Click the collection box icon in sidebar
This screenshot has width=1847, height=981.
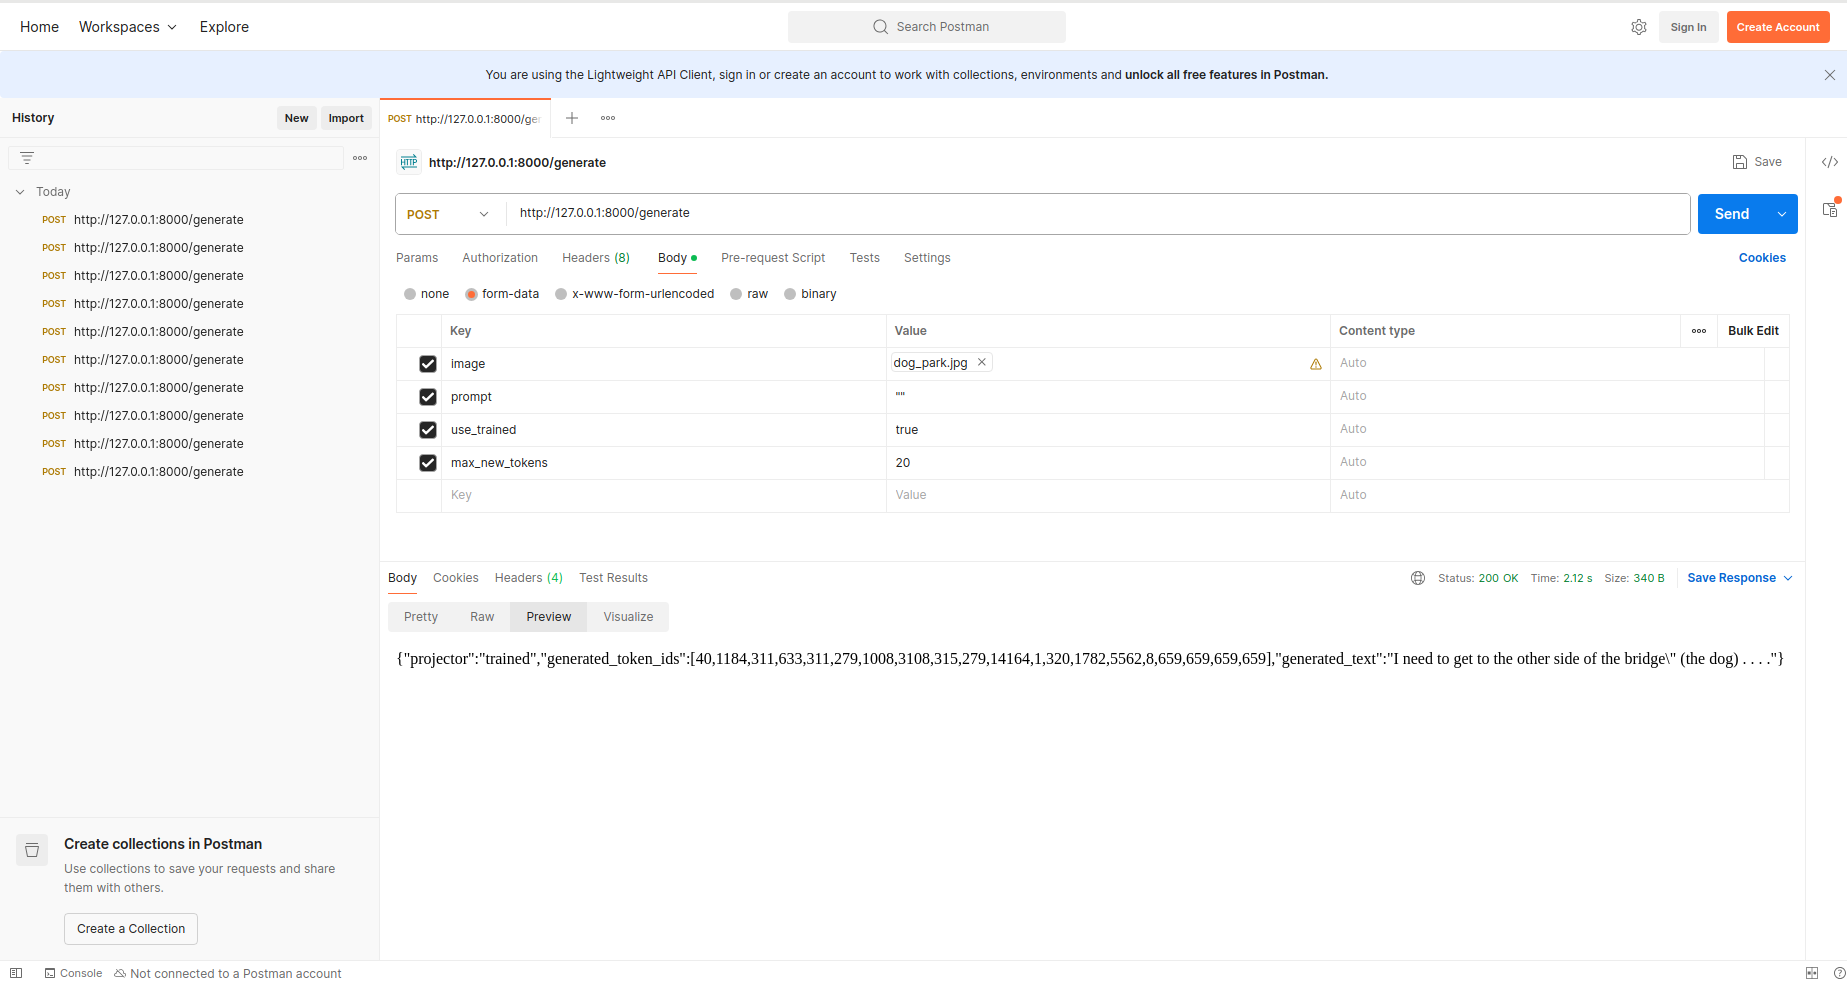pyautogui.click(x=32, y=850)
